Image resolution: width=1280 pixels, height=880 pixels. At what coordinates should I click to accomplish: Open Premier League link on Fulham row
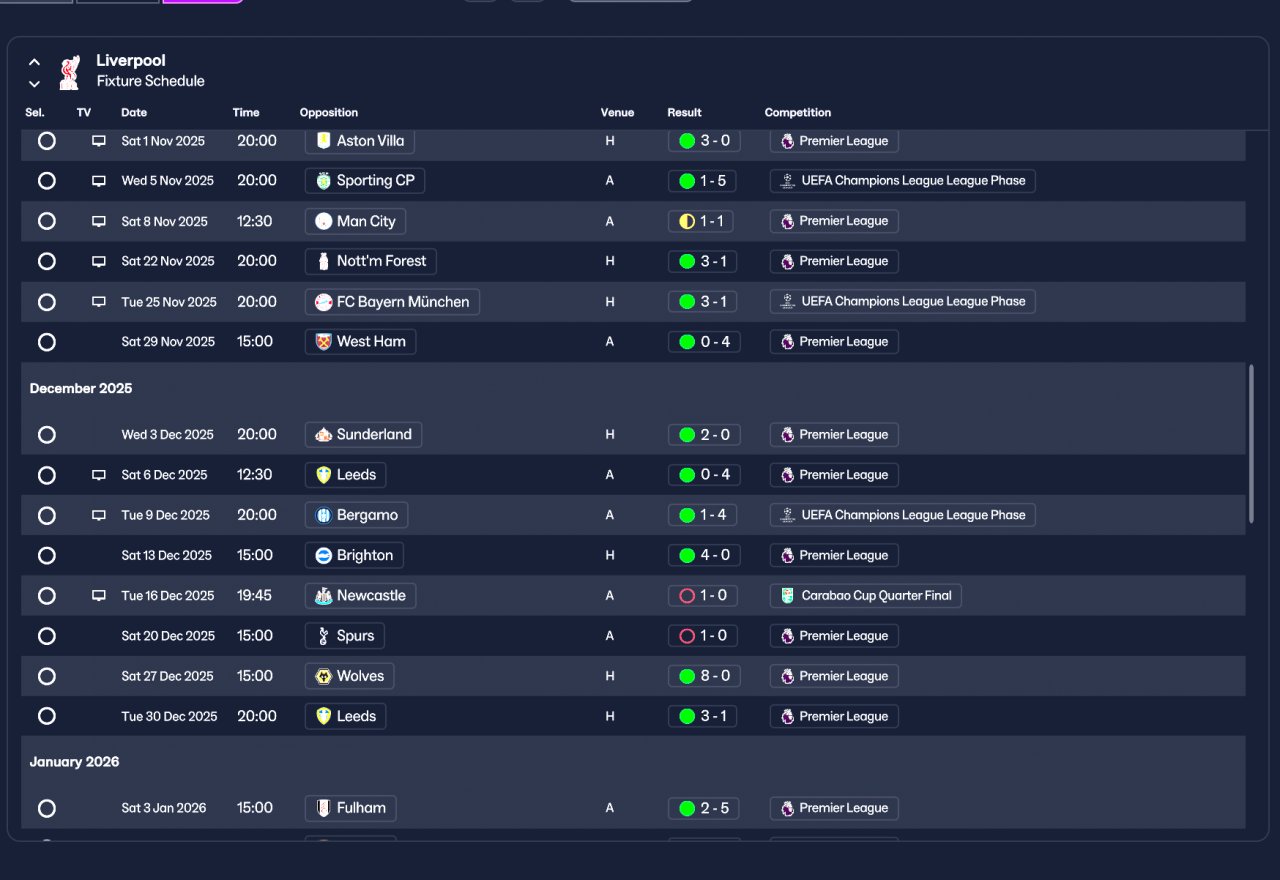click(x=834, y=808)
